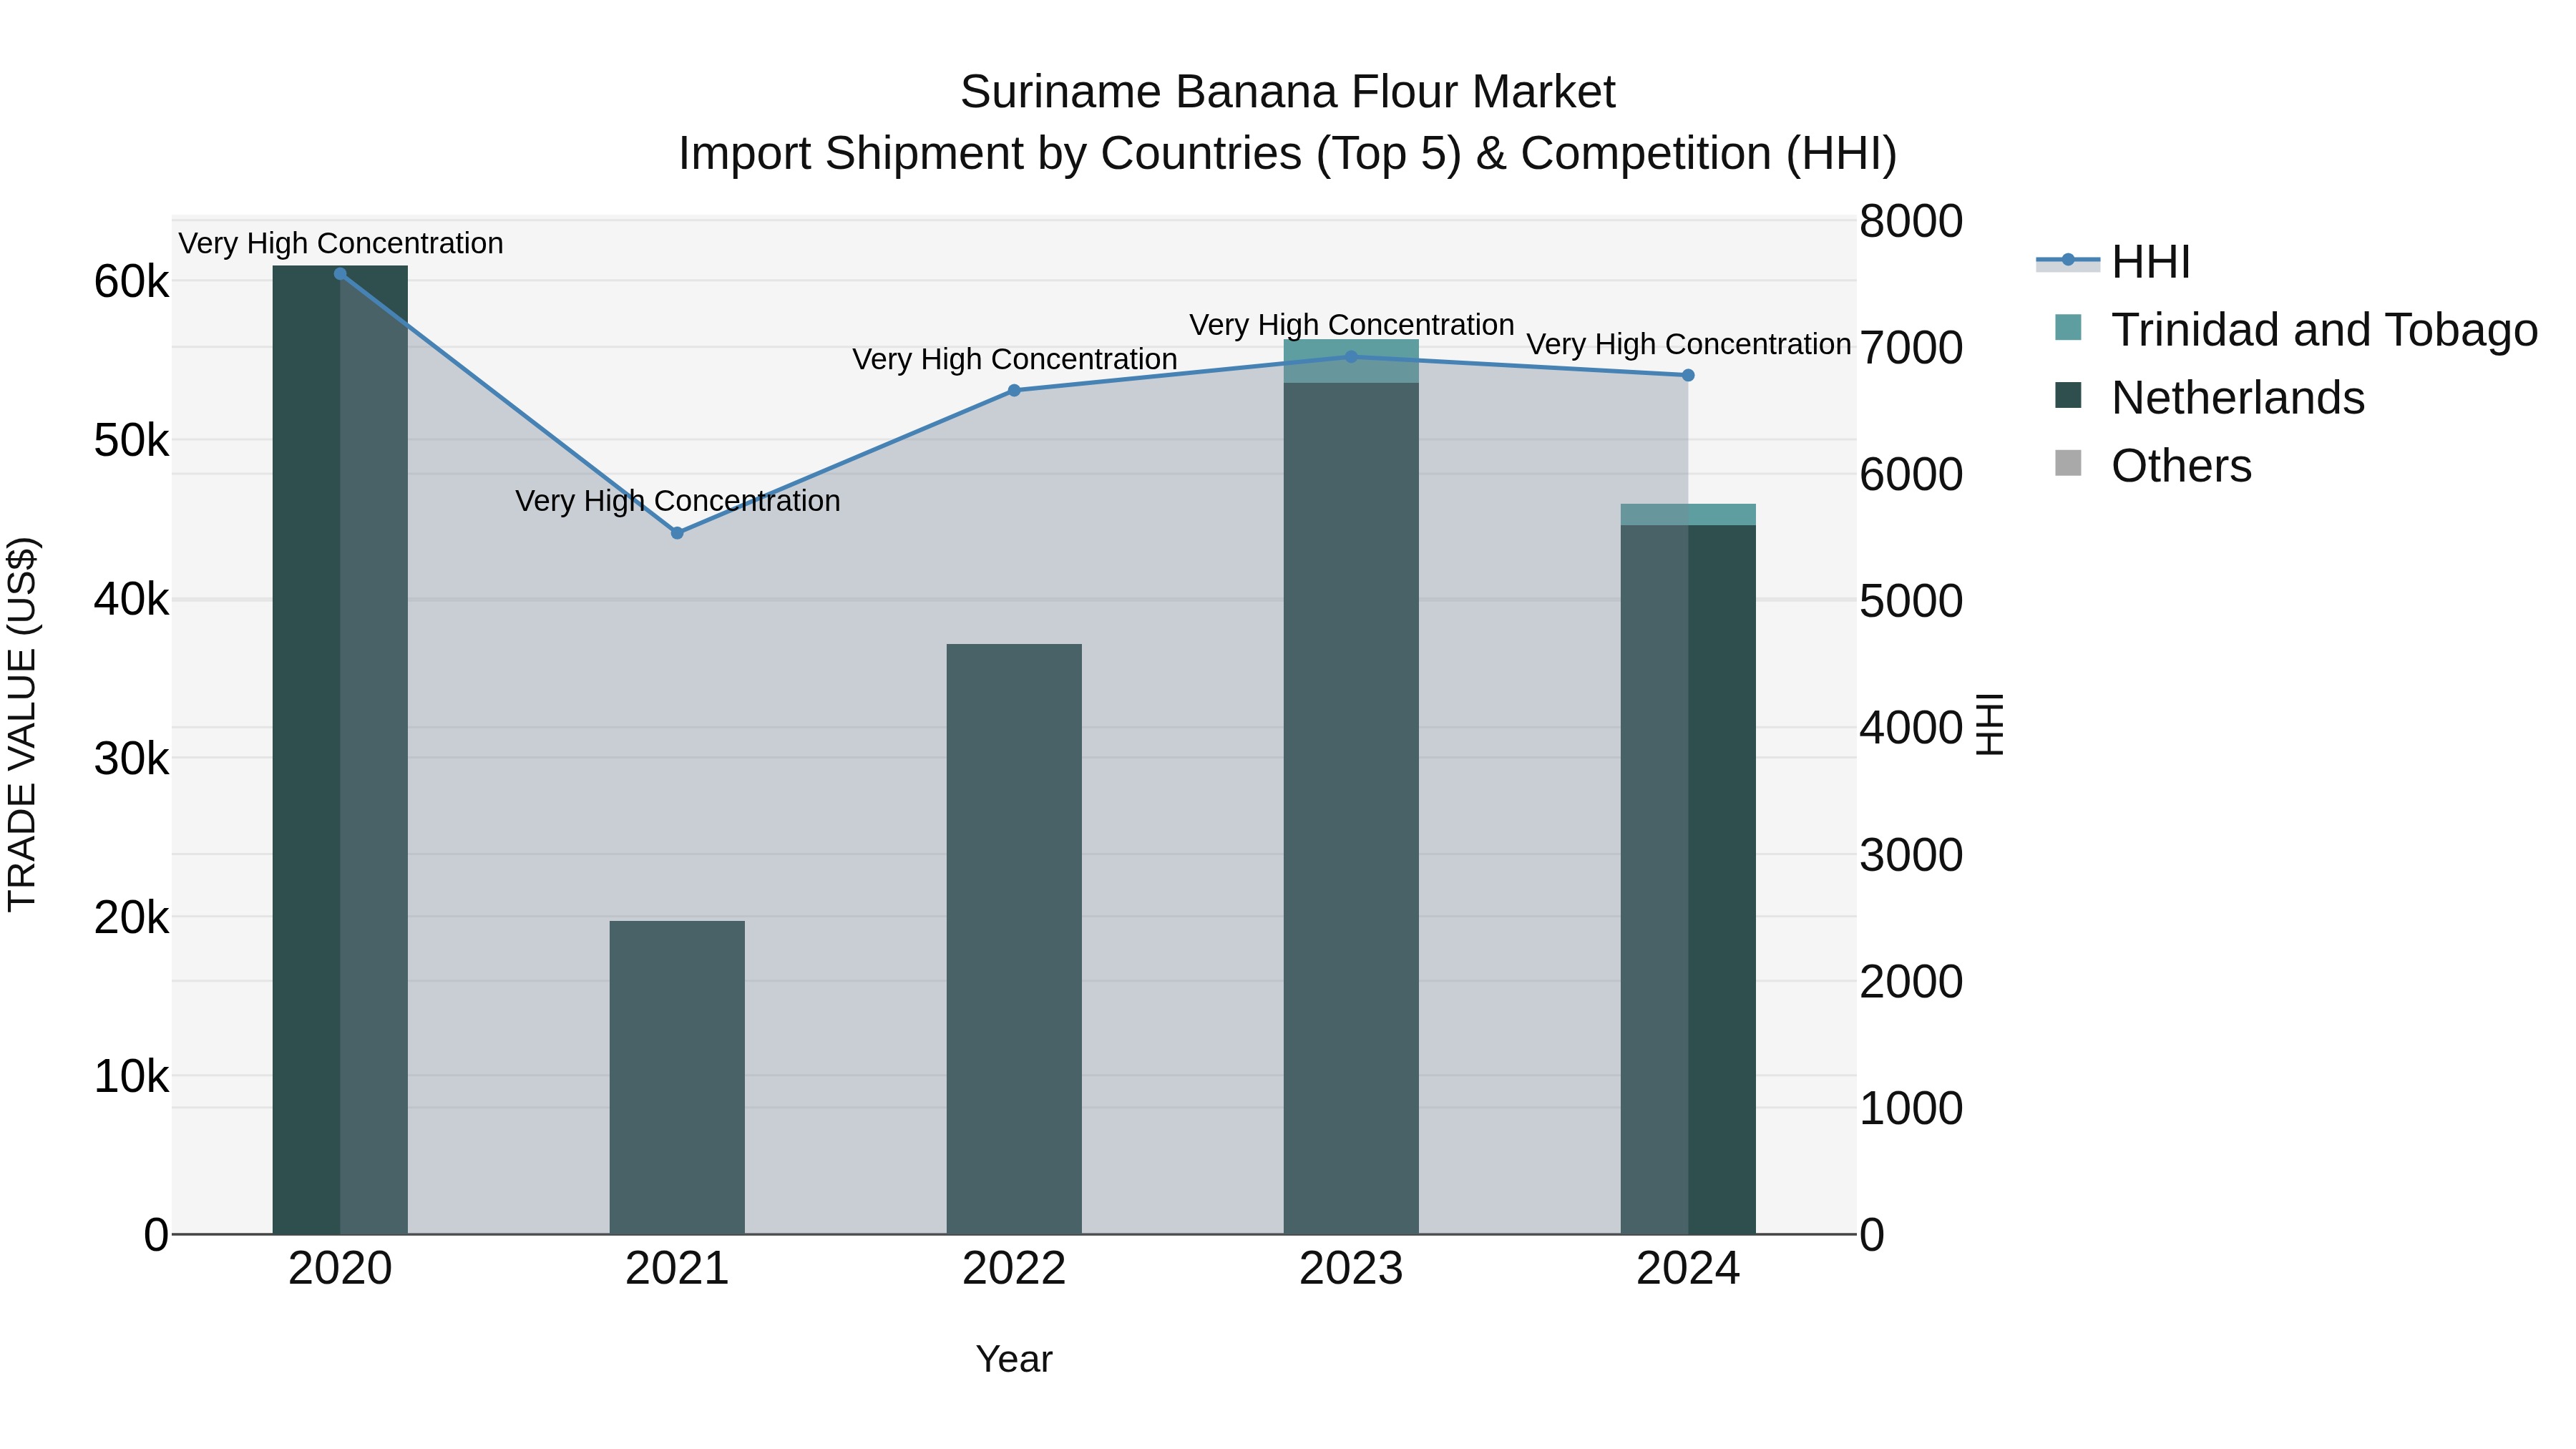Viewport: 2576px width, 1449px height.
Task: Select the 2022 HHI data point
Action: [1014, 390]
